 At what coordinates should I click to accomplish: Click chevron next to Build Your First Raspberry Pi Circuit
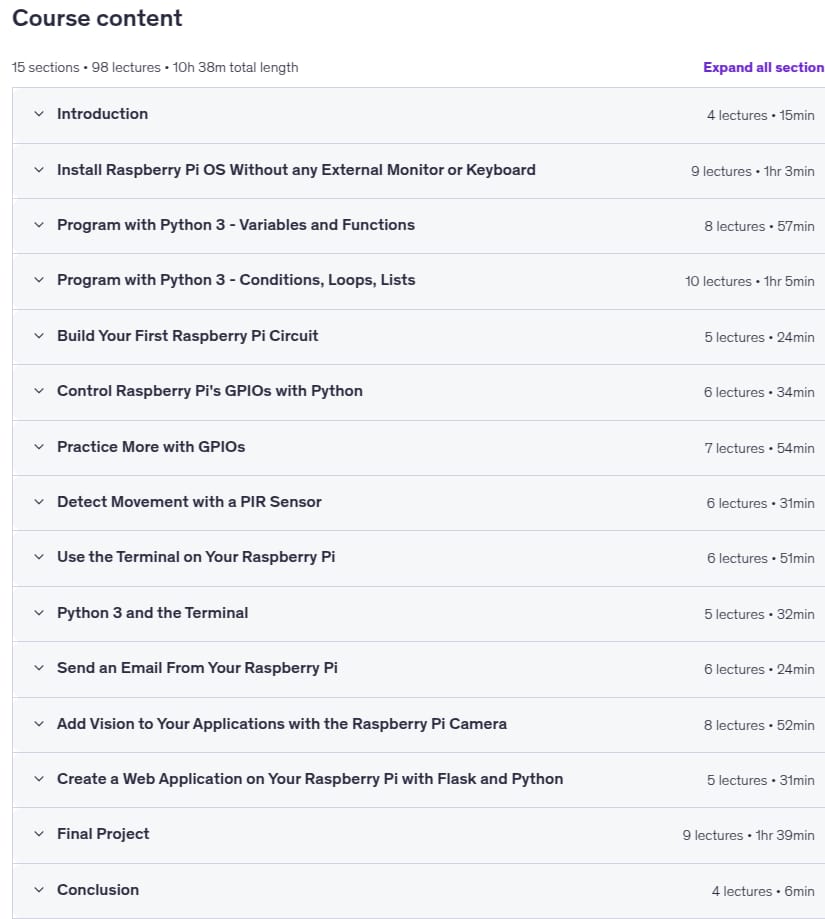[39, 336]
